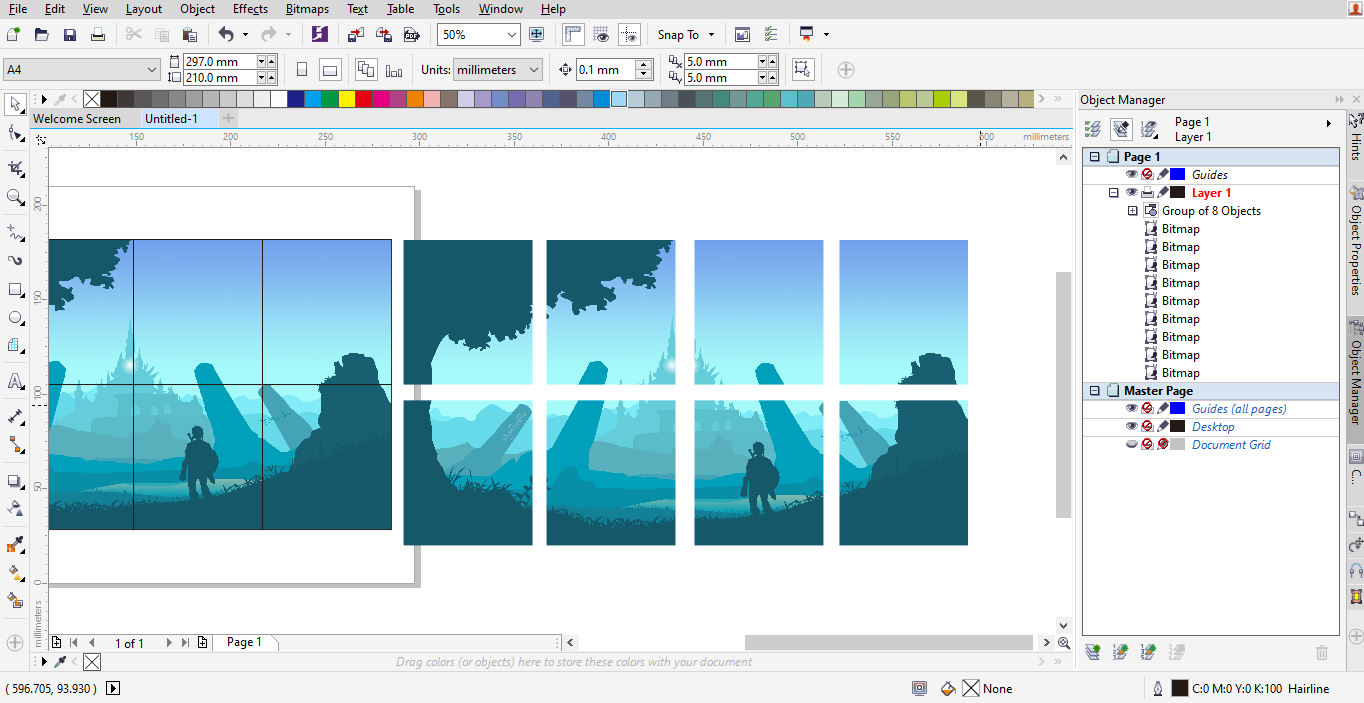
Task: Open the Effects menu
Action: pos(250,9)
